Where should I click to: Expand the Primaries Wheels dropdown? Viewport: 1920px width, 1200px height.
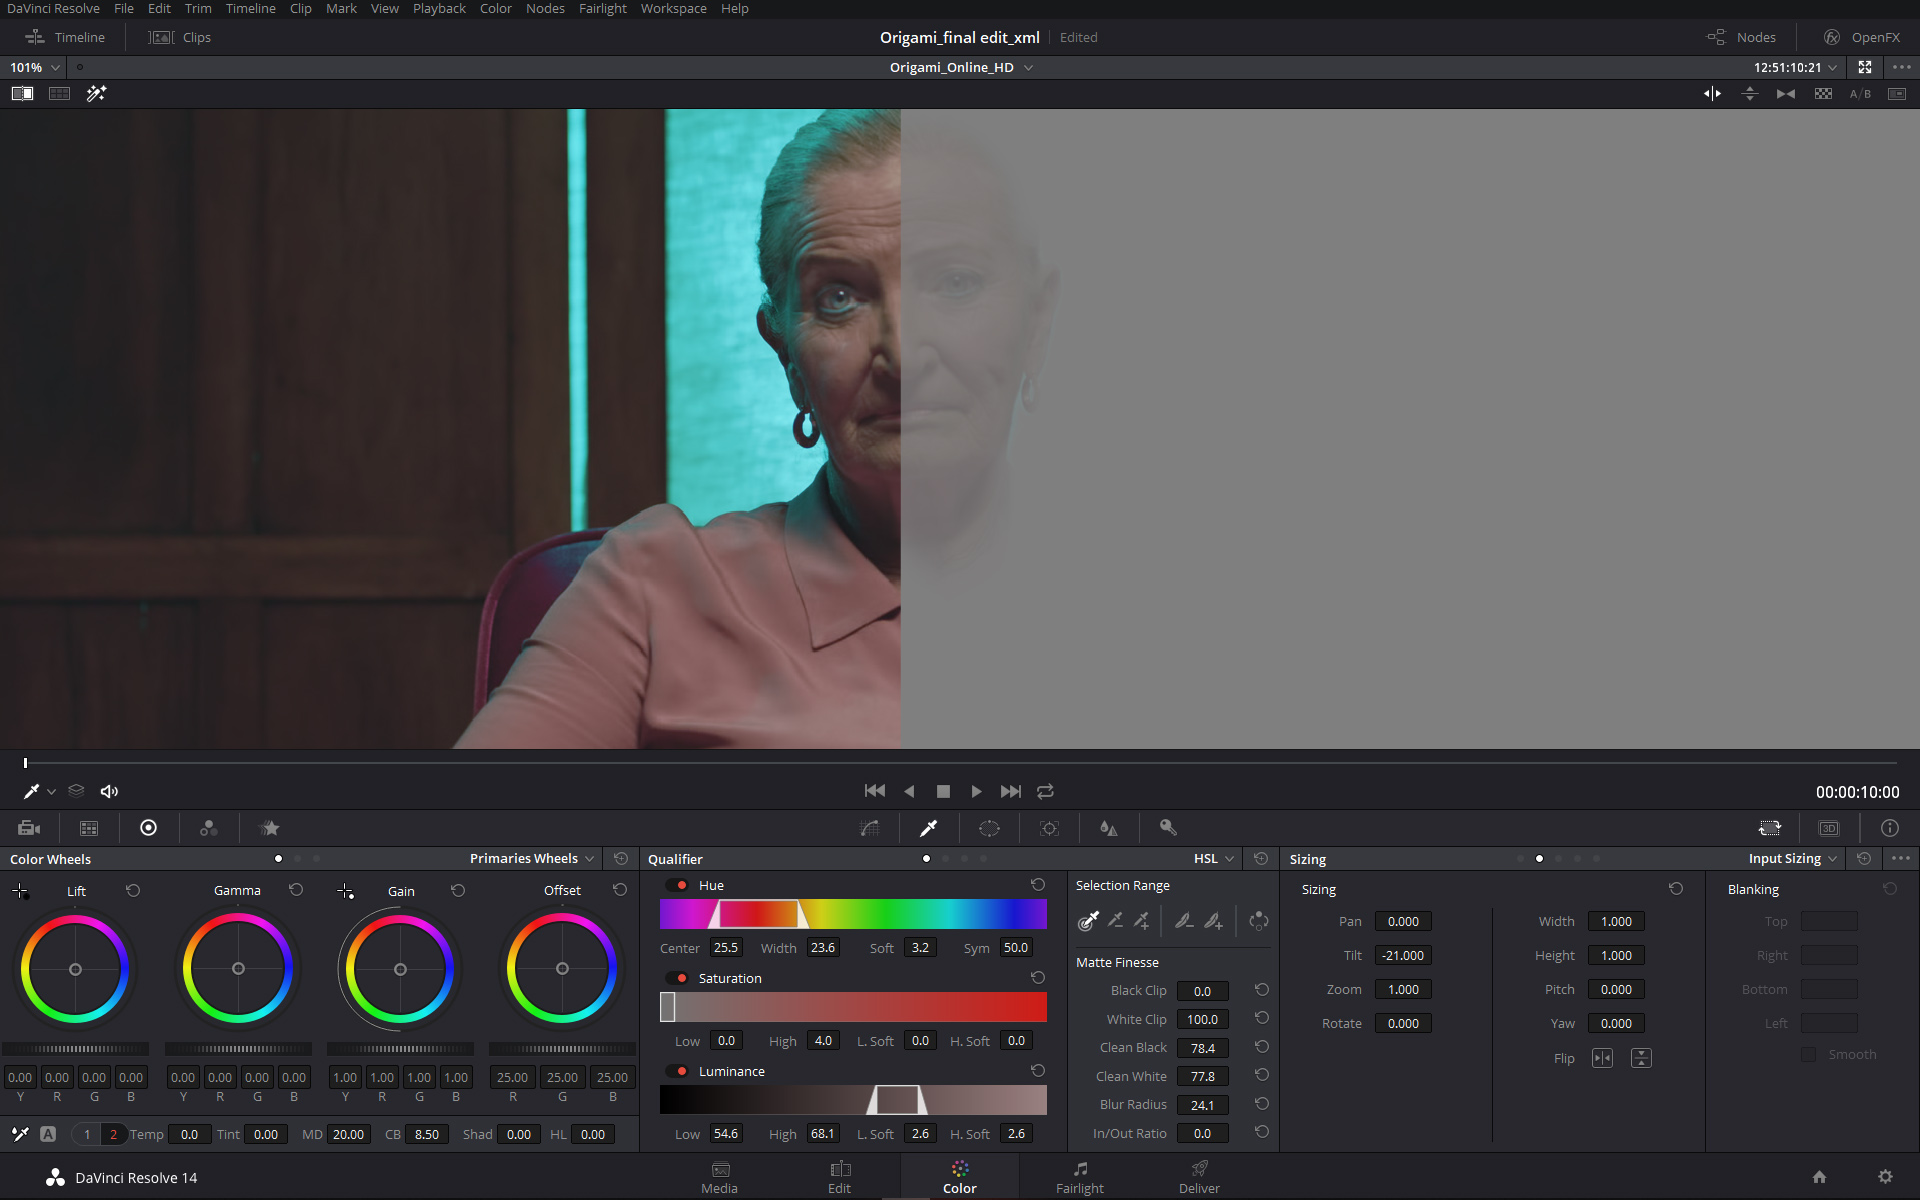(532, 858)
